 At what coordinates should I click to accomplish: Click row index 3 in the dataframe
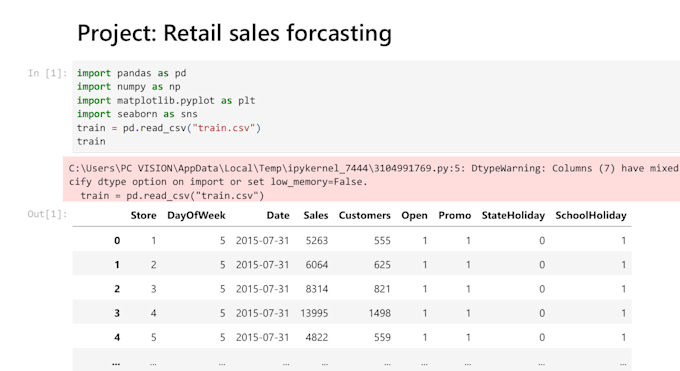pyautogui.click(x=117, y=313)
